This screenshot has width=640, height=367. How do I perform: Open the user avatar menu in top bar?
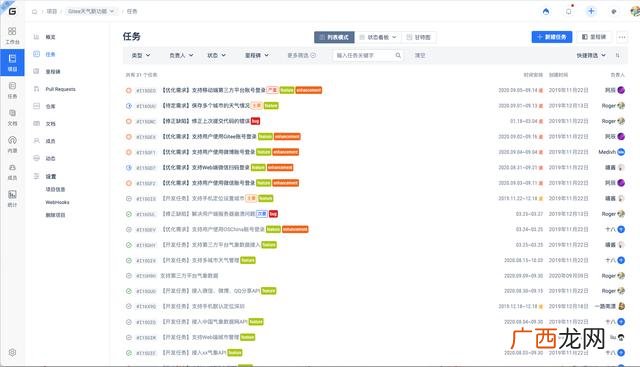(635, 11)
